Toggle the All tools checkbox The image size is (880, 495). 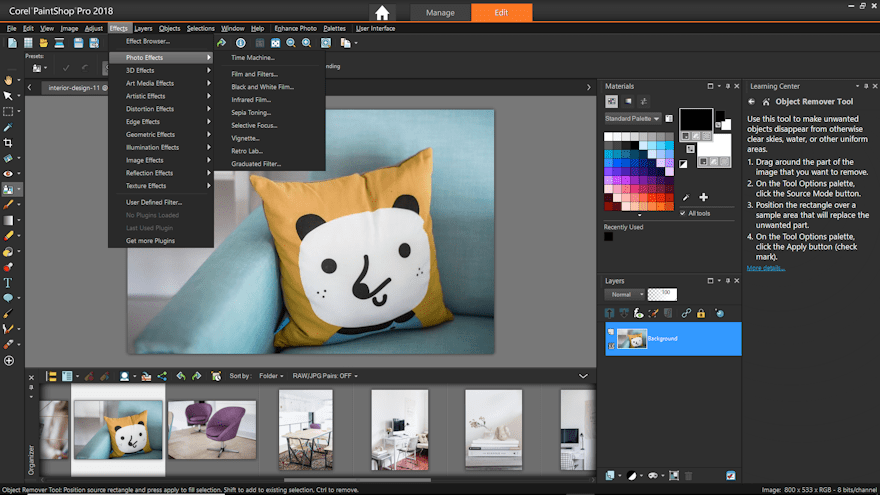pos(683,213)
